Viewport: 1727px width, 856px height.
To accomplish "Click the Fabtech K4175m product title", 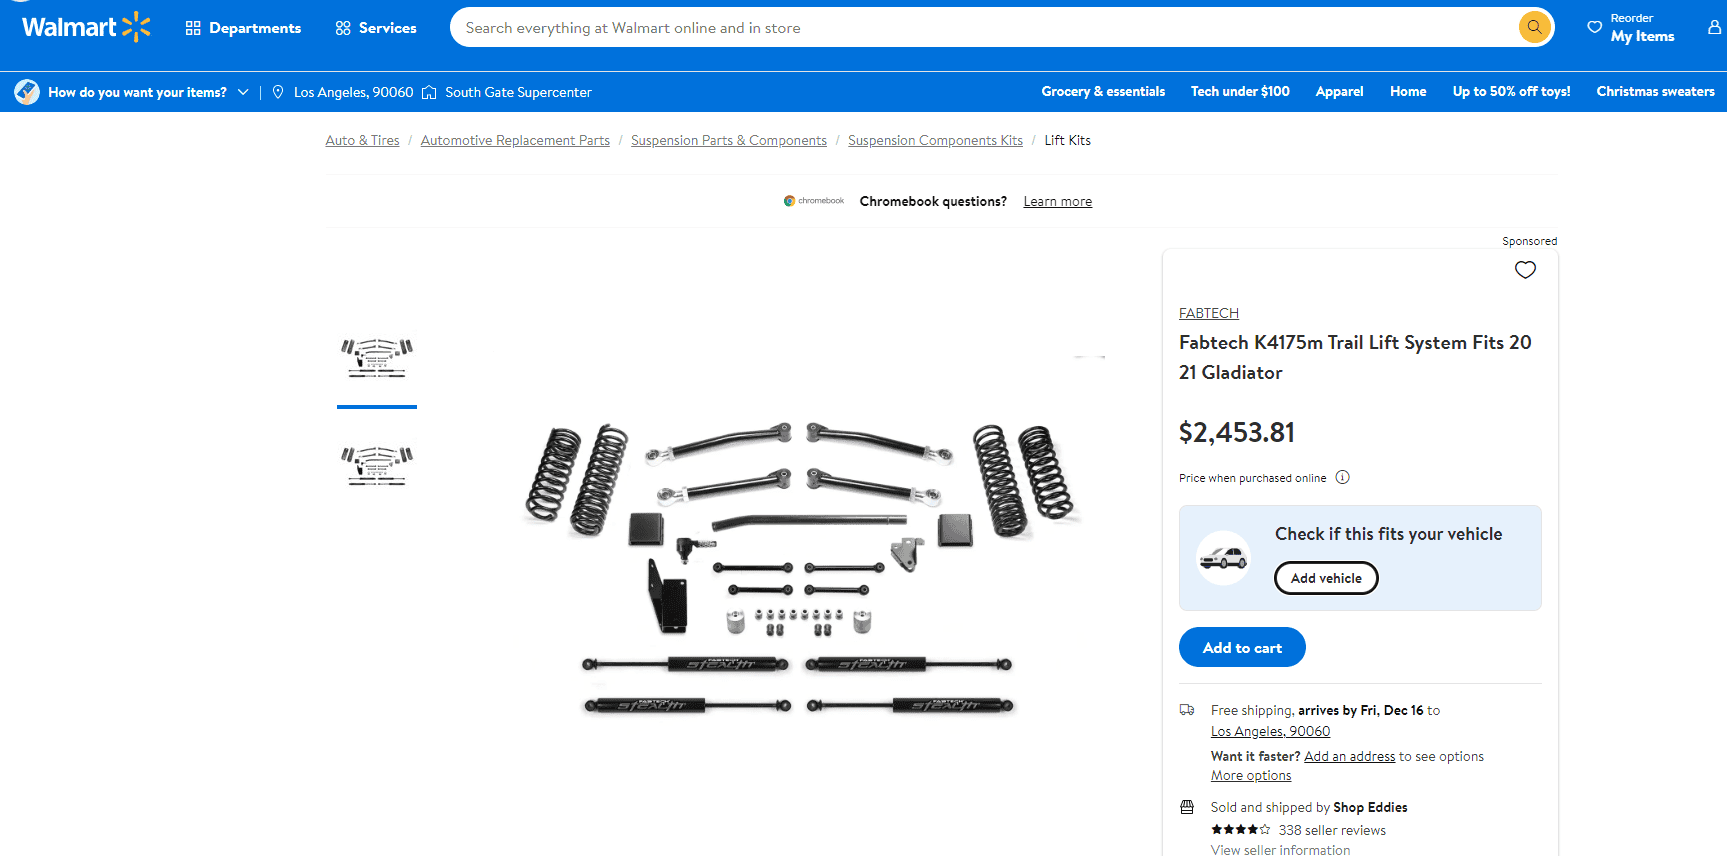I will (1355, 357).
